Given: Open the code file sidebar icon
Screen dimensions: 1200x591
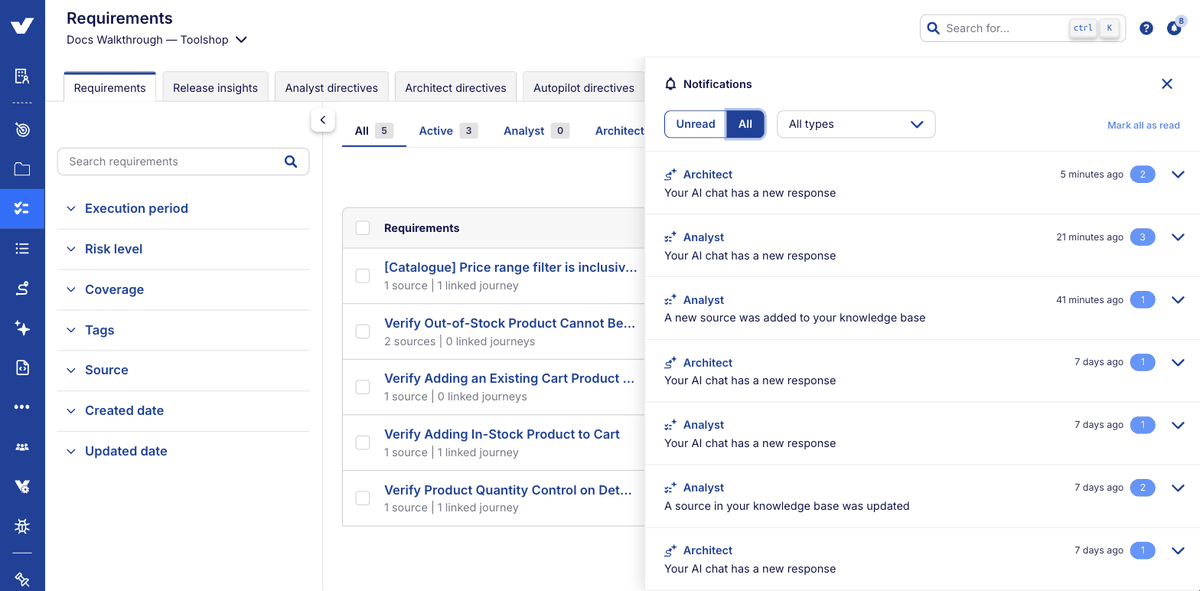Looking at the screenshot, I should pyautogui.click(x=22, y=368).
